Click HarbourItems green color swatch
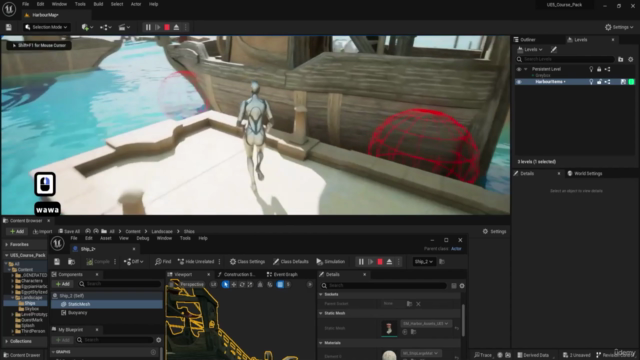The height and width of the screenshot is (360, 640). pos(631,82)
